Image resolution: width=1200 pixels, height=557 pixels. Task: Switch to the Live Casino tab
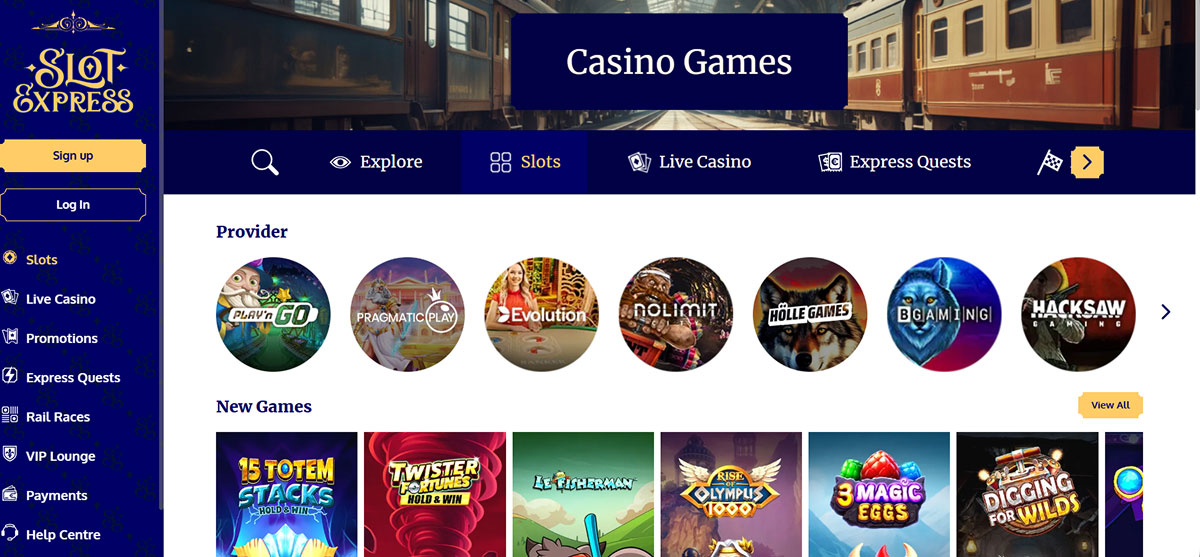[x=689, y=162]
